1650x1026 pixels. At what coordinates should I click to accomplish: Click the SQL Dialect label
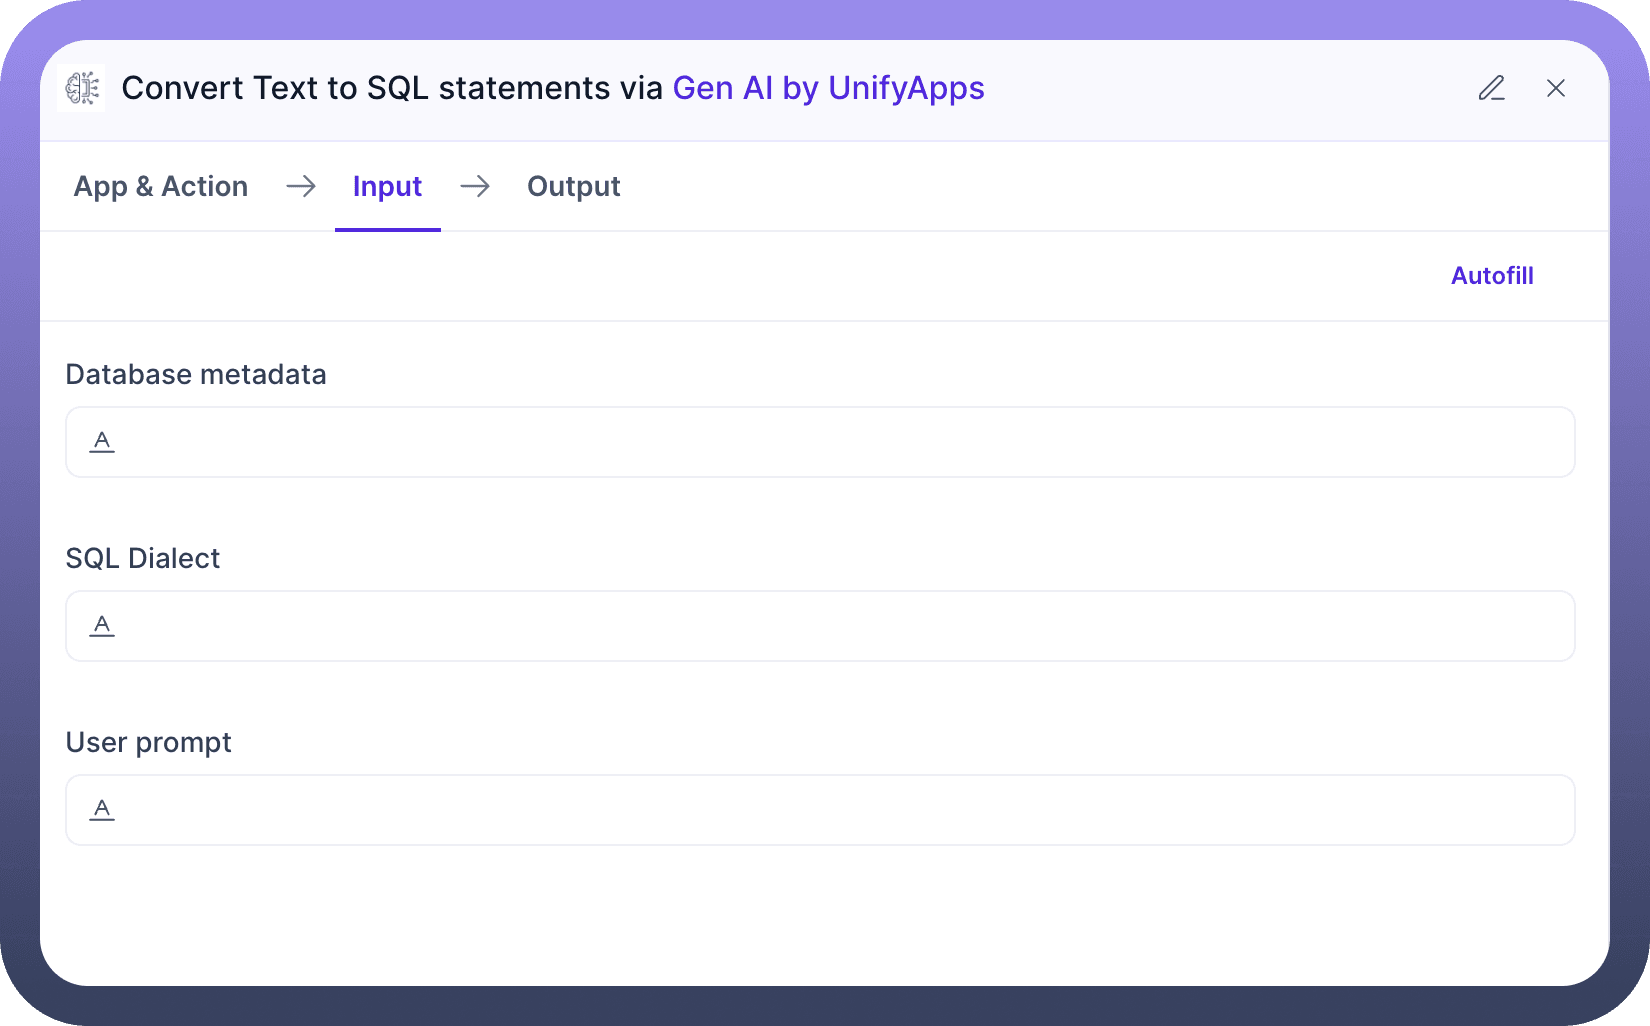point(143,558)
